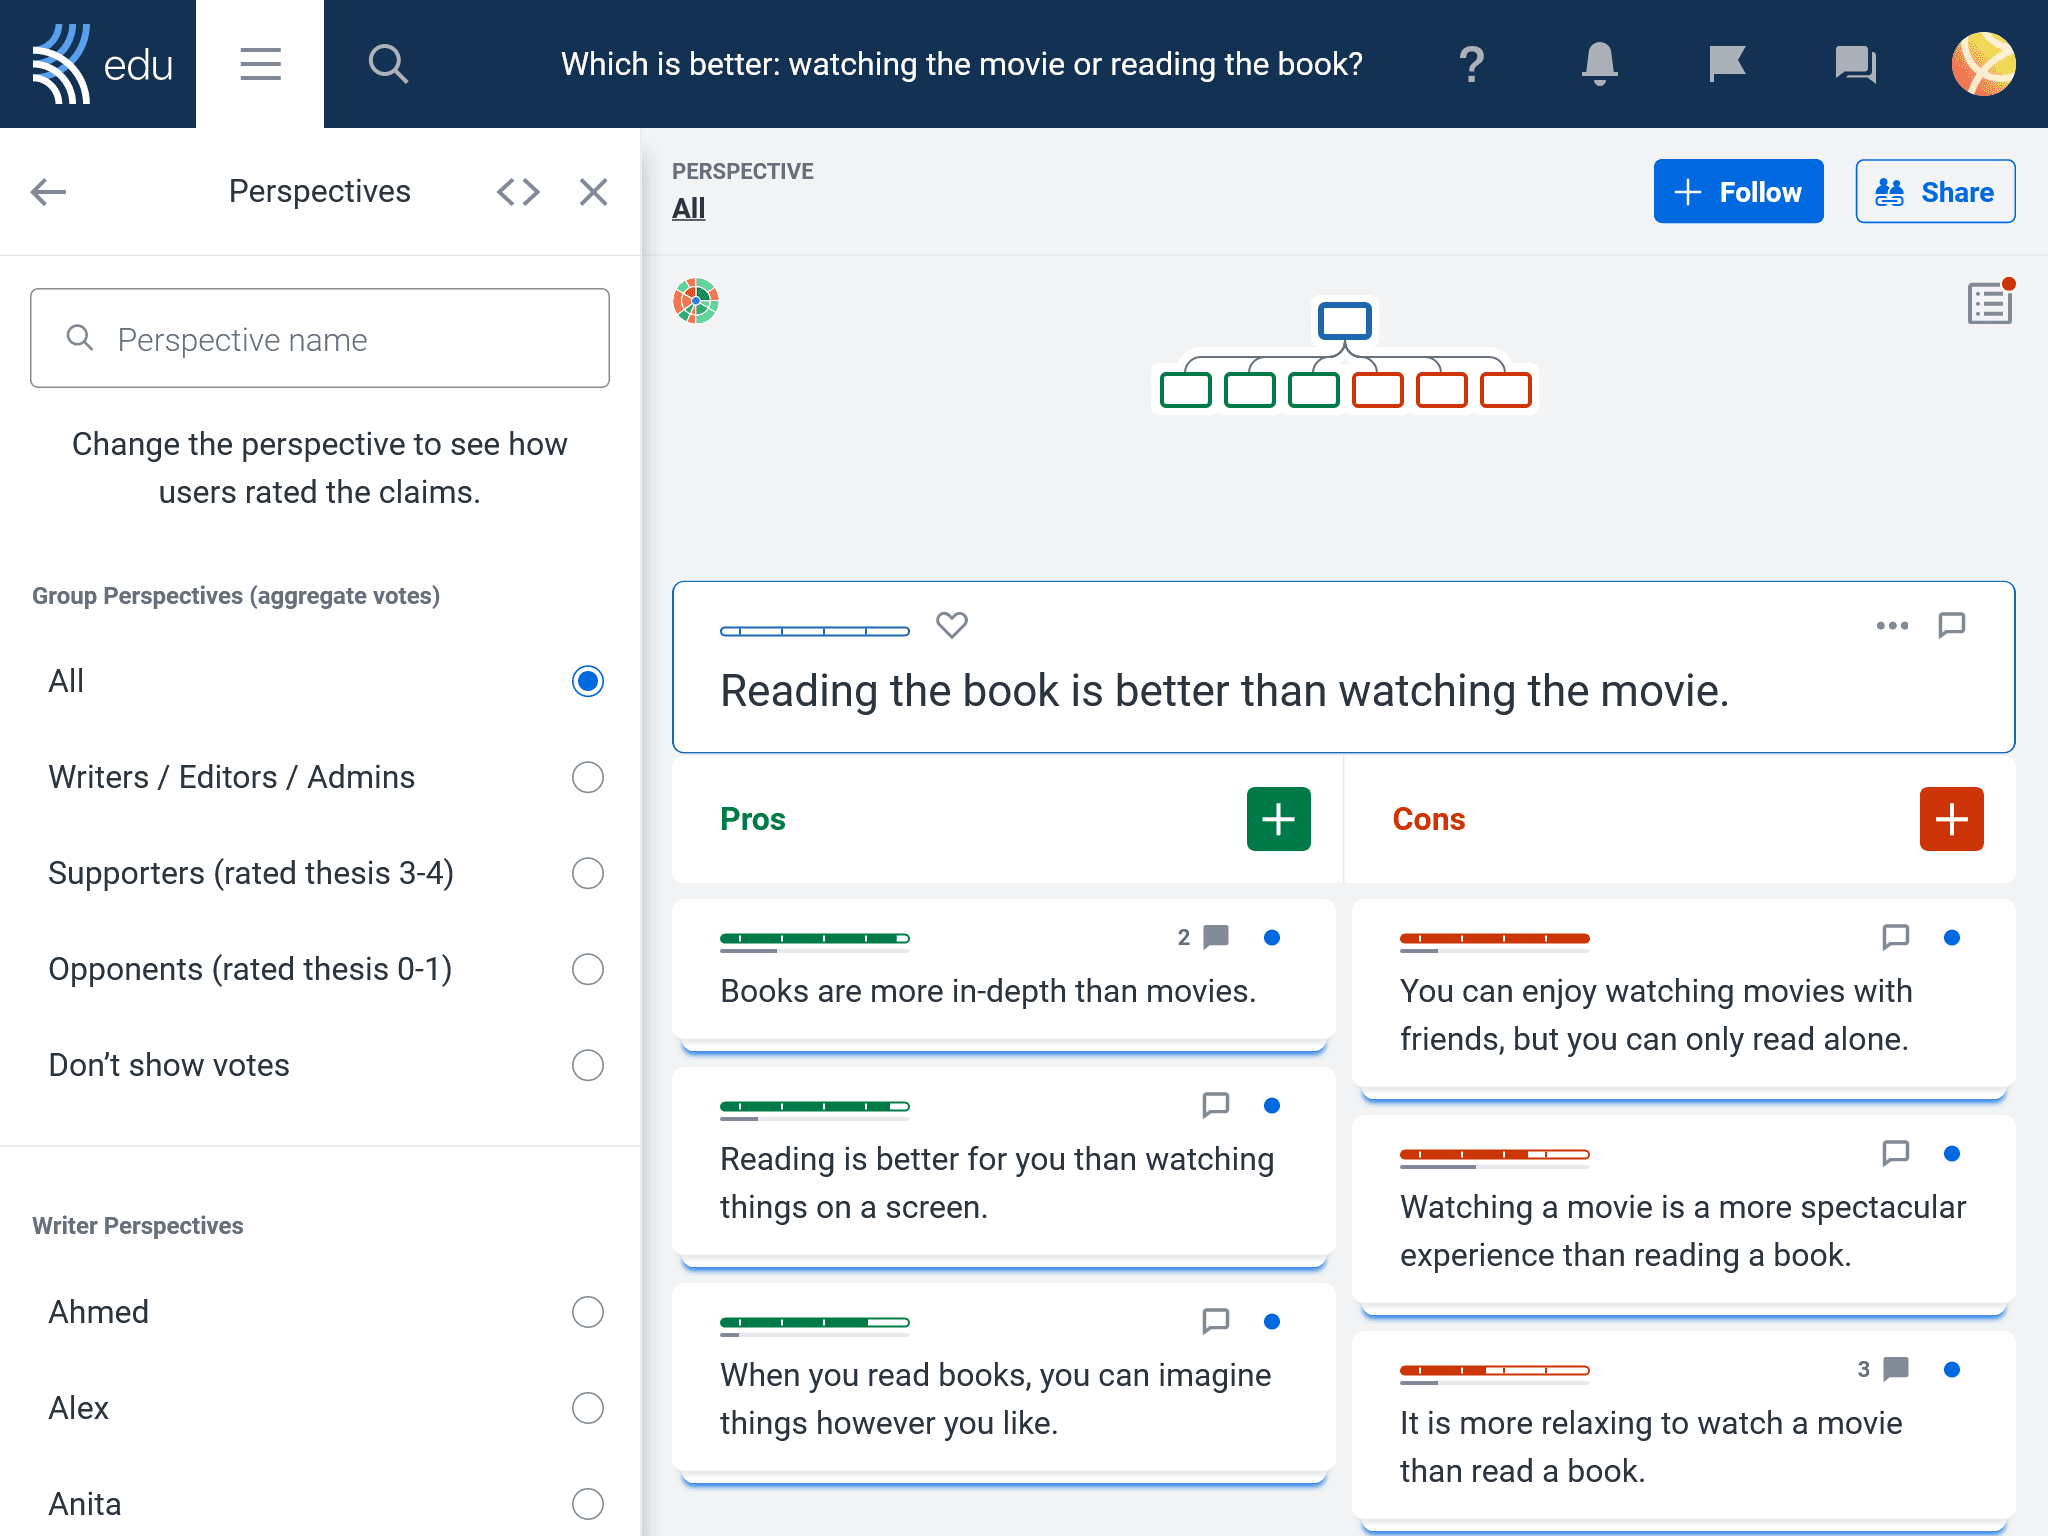Screen dimensions: 2048x1536
Task: Click rating bar on 'more relaxing to watch' claim
Action: (1495, 1371)
